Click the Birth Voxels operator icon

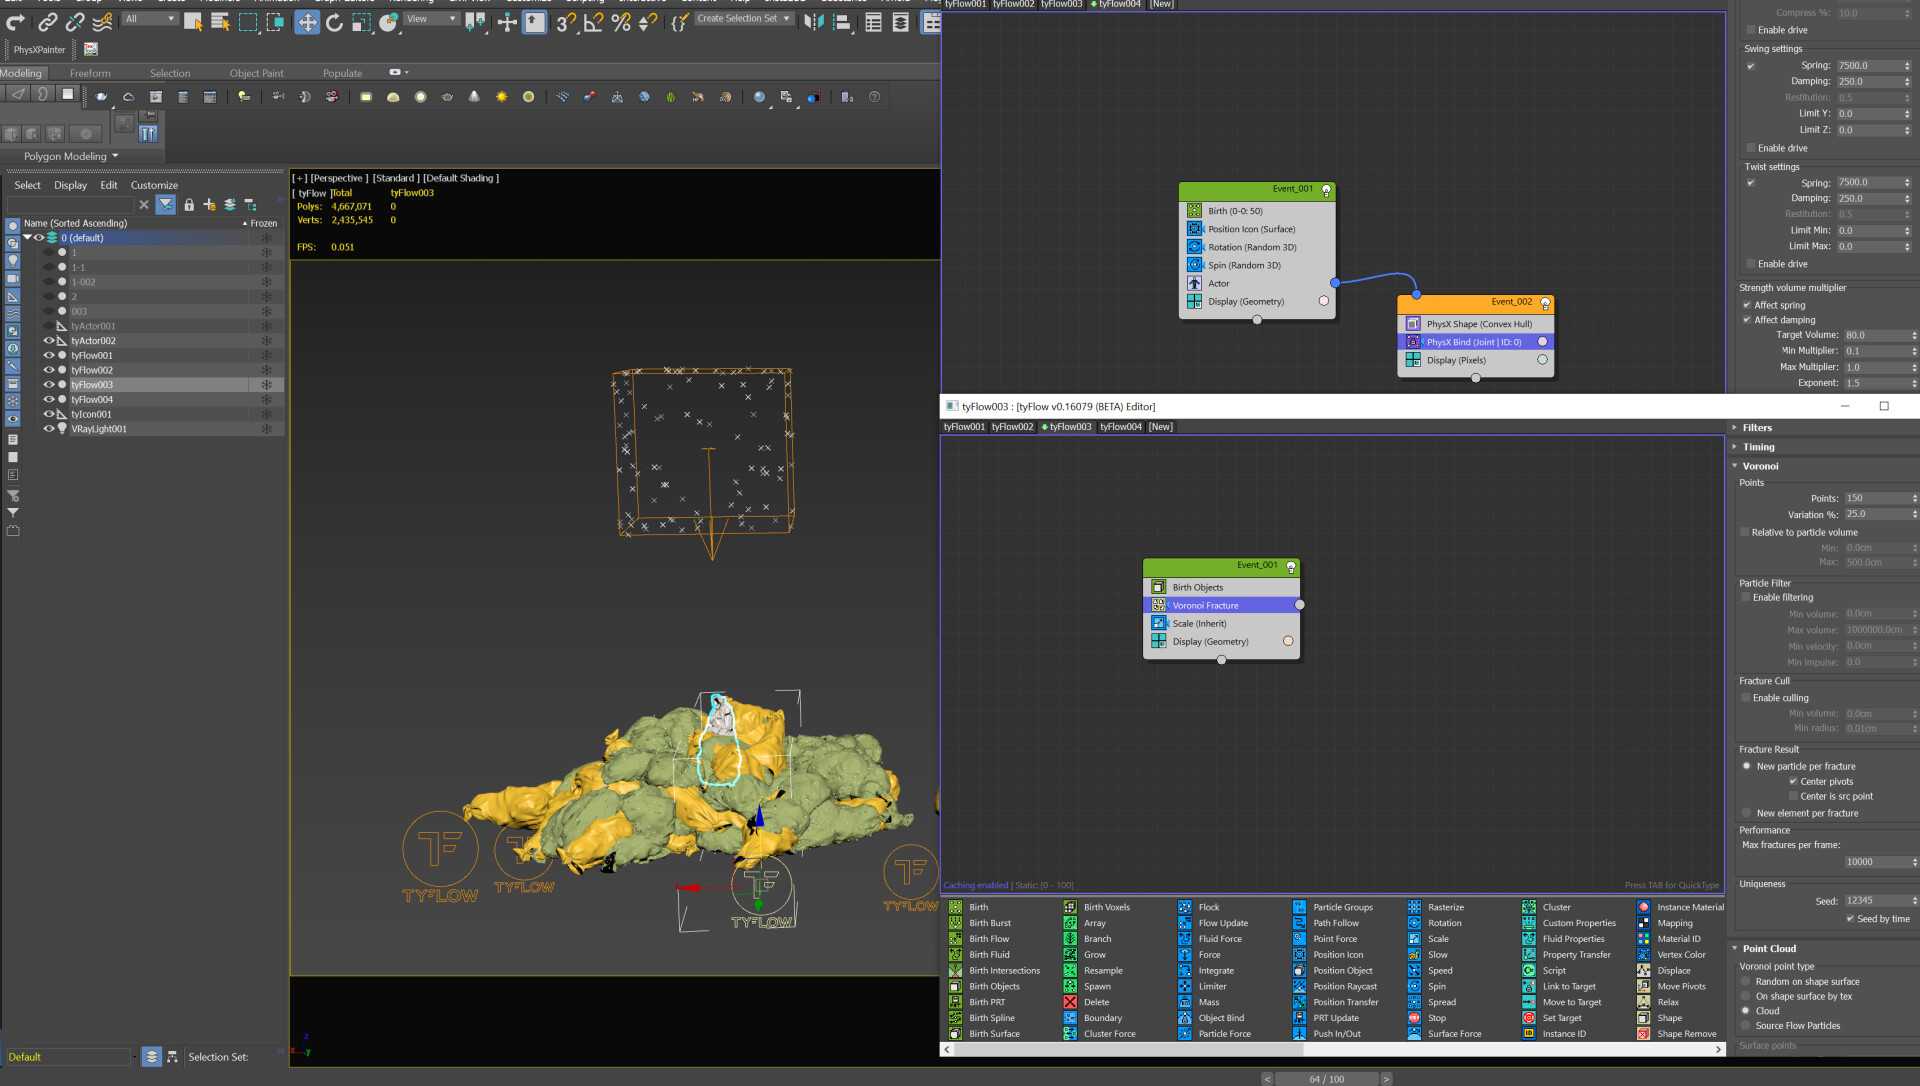(x=1070, y=907)
